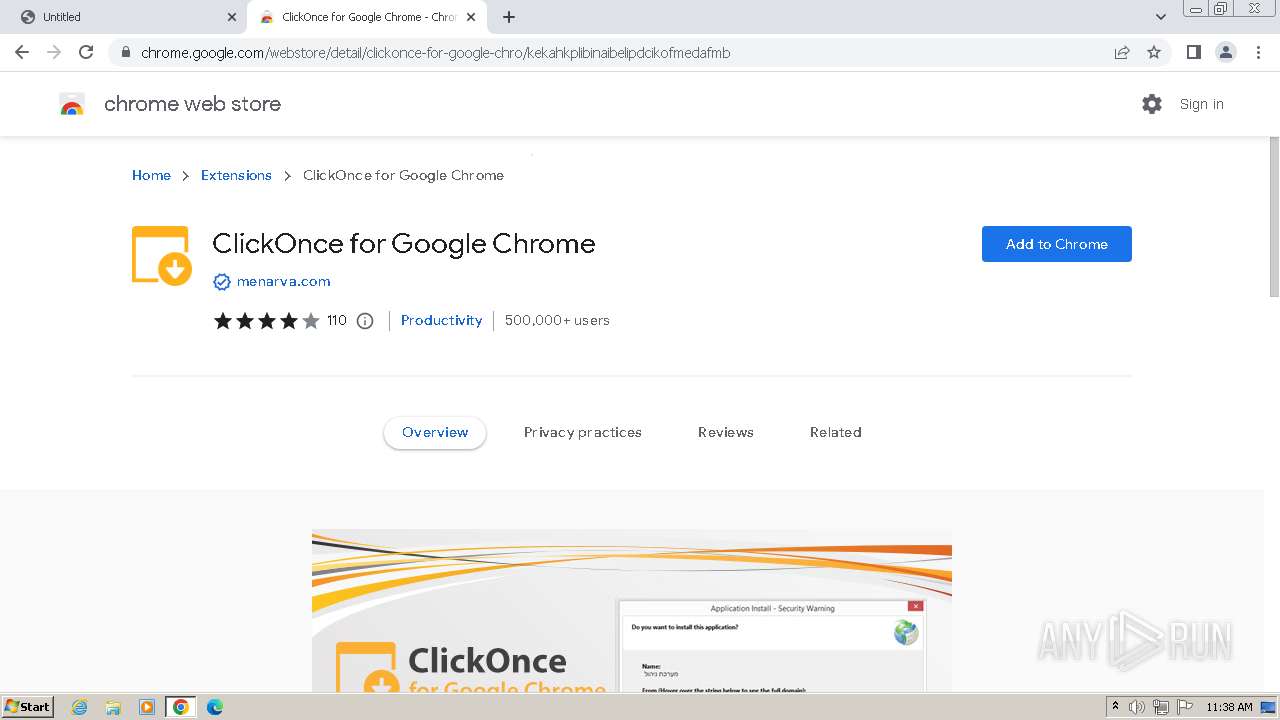This screenshot has width=1280, height=720.
Task: Click the Chrome Web Store rainbow logo
Action: (72, 104)
